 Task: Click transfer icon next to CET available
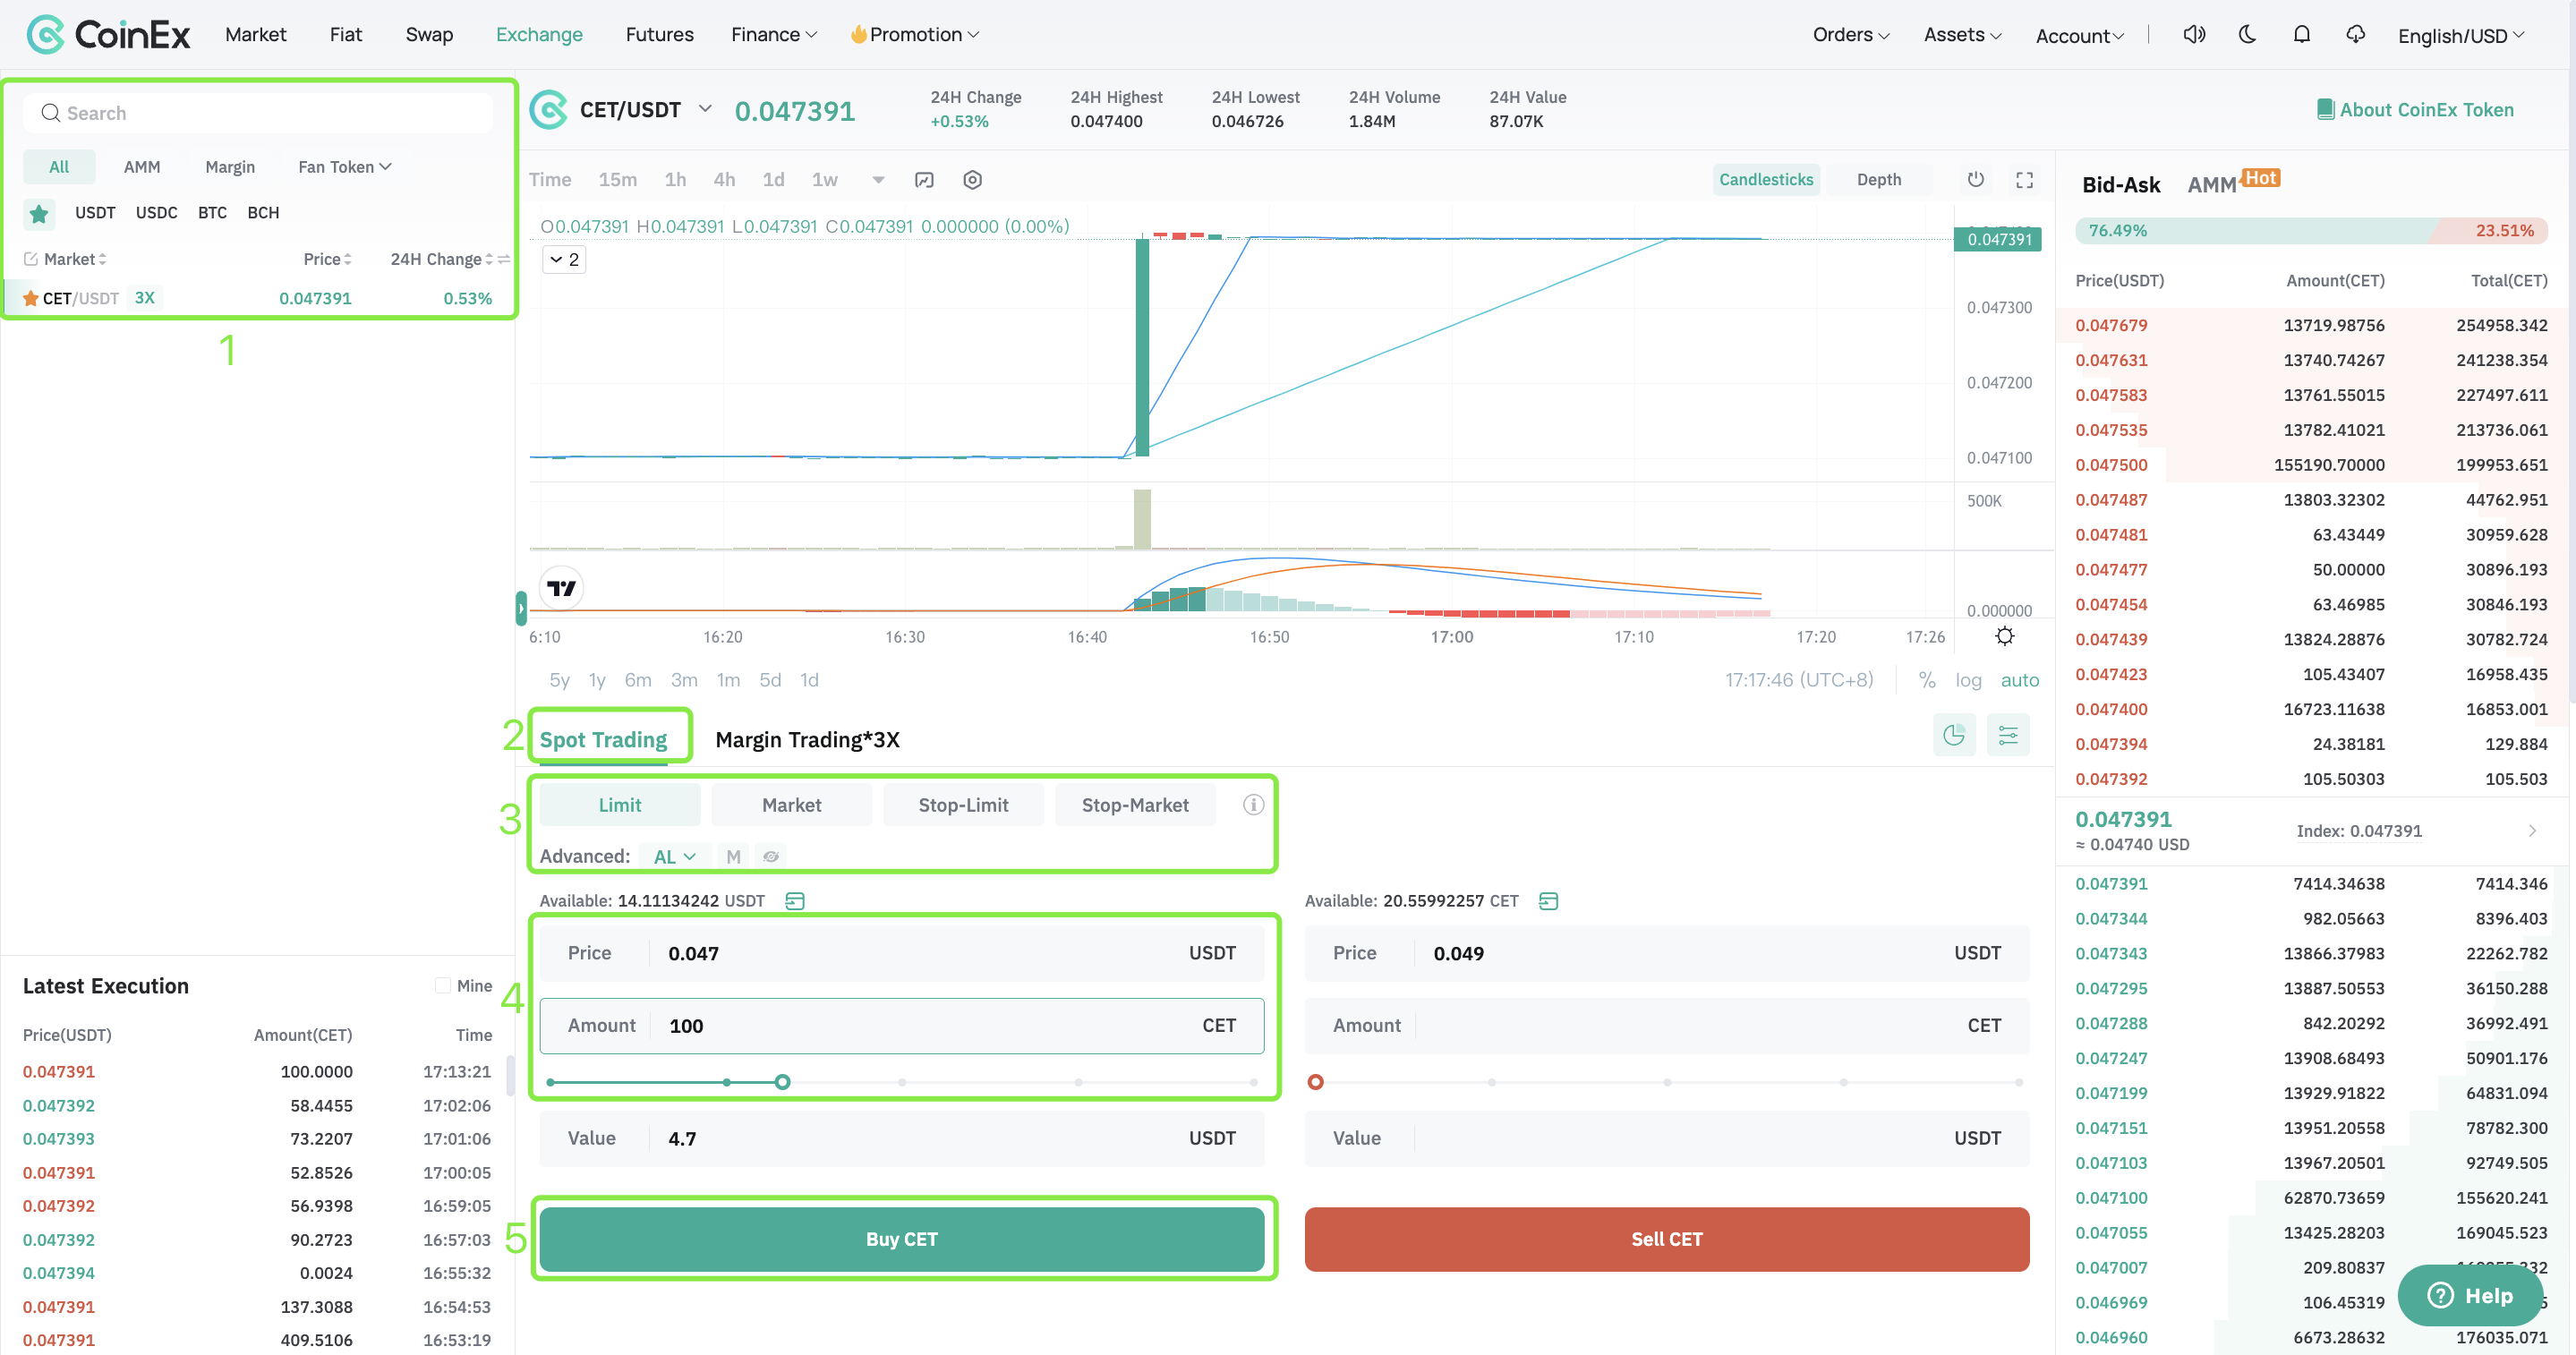[1548, 901]
